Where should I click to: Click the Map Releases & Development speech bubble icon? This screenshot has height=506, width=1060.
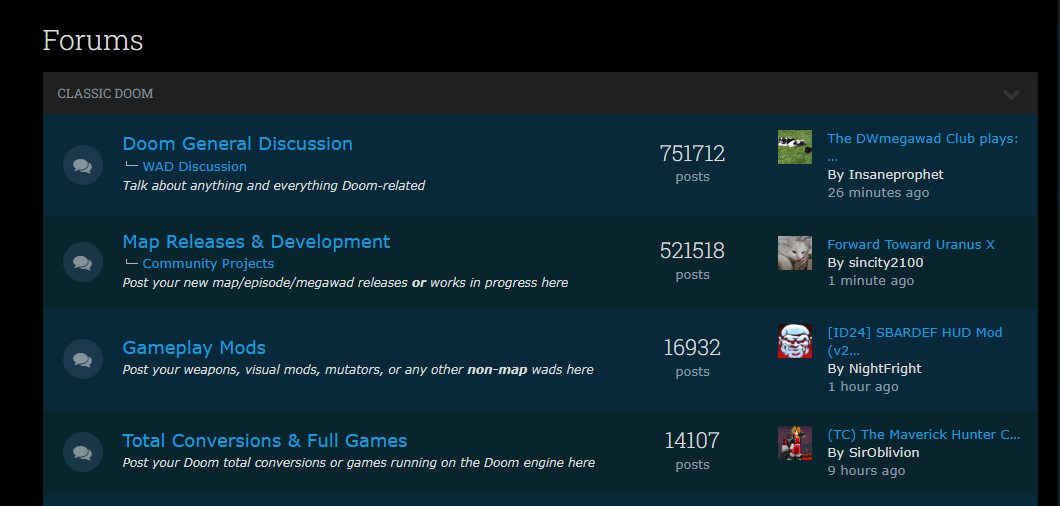(x=82, y=262)
